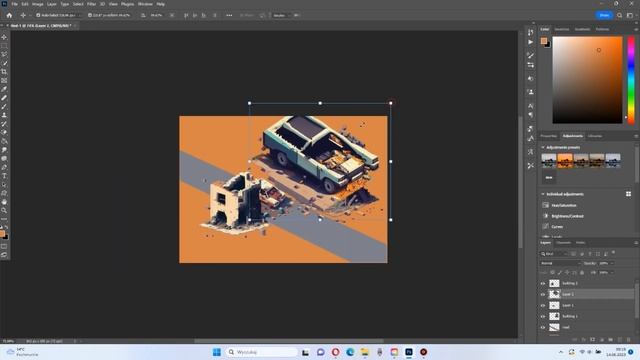Click the Create new layer icon

620,340
